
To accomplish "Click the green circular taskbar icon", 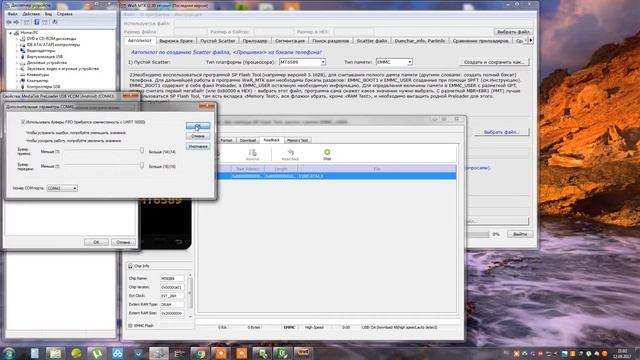I will (76, 353).
